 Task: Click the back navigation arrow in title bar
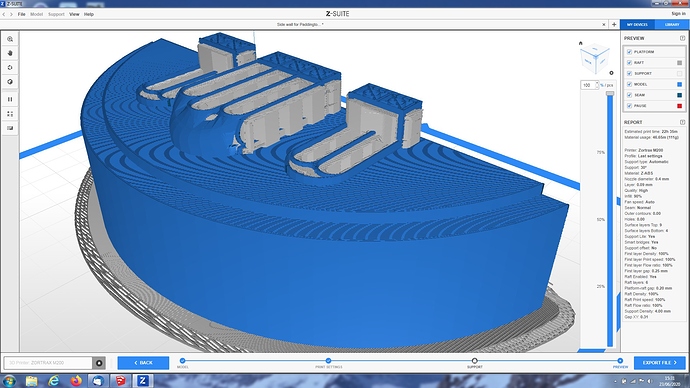(4, 14)
